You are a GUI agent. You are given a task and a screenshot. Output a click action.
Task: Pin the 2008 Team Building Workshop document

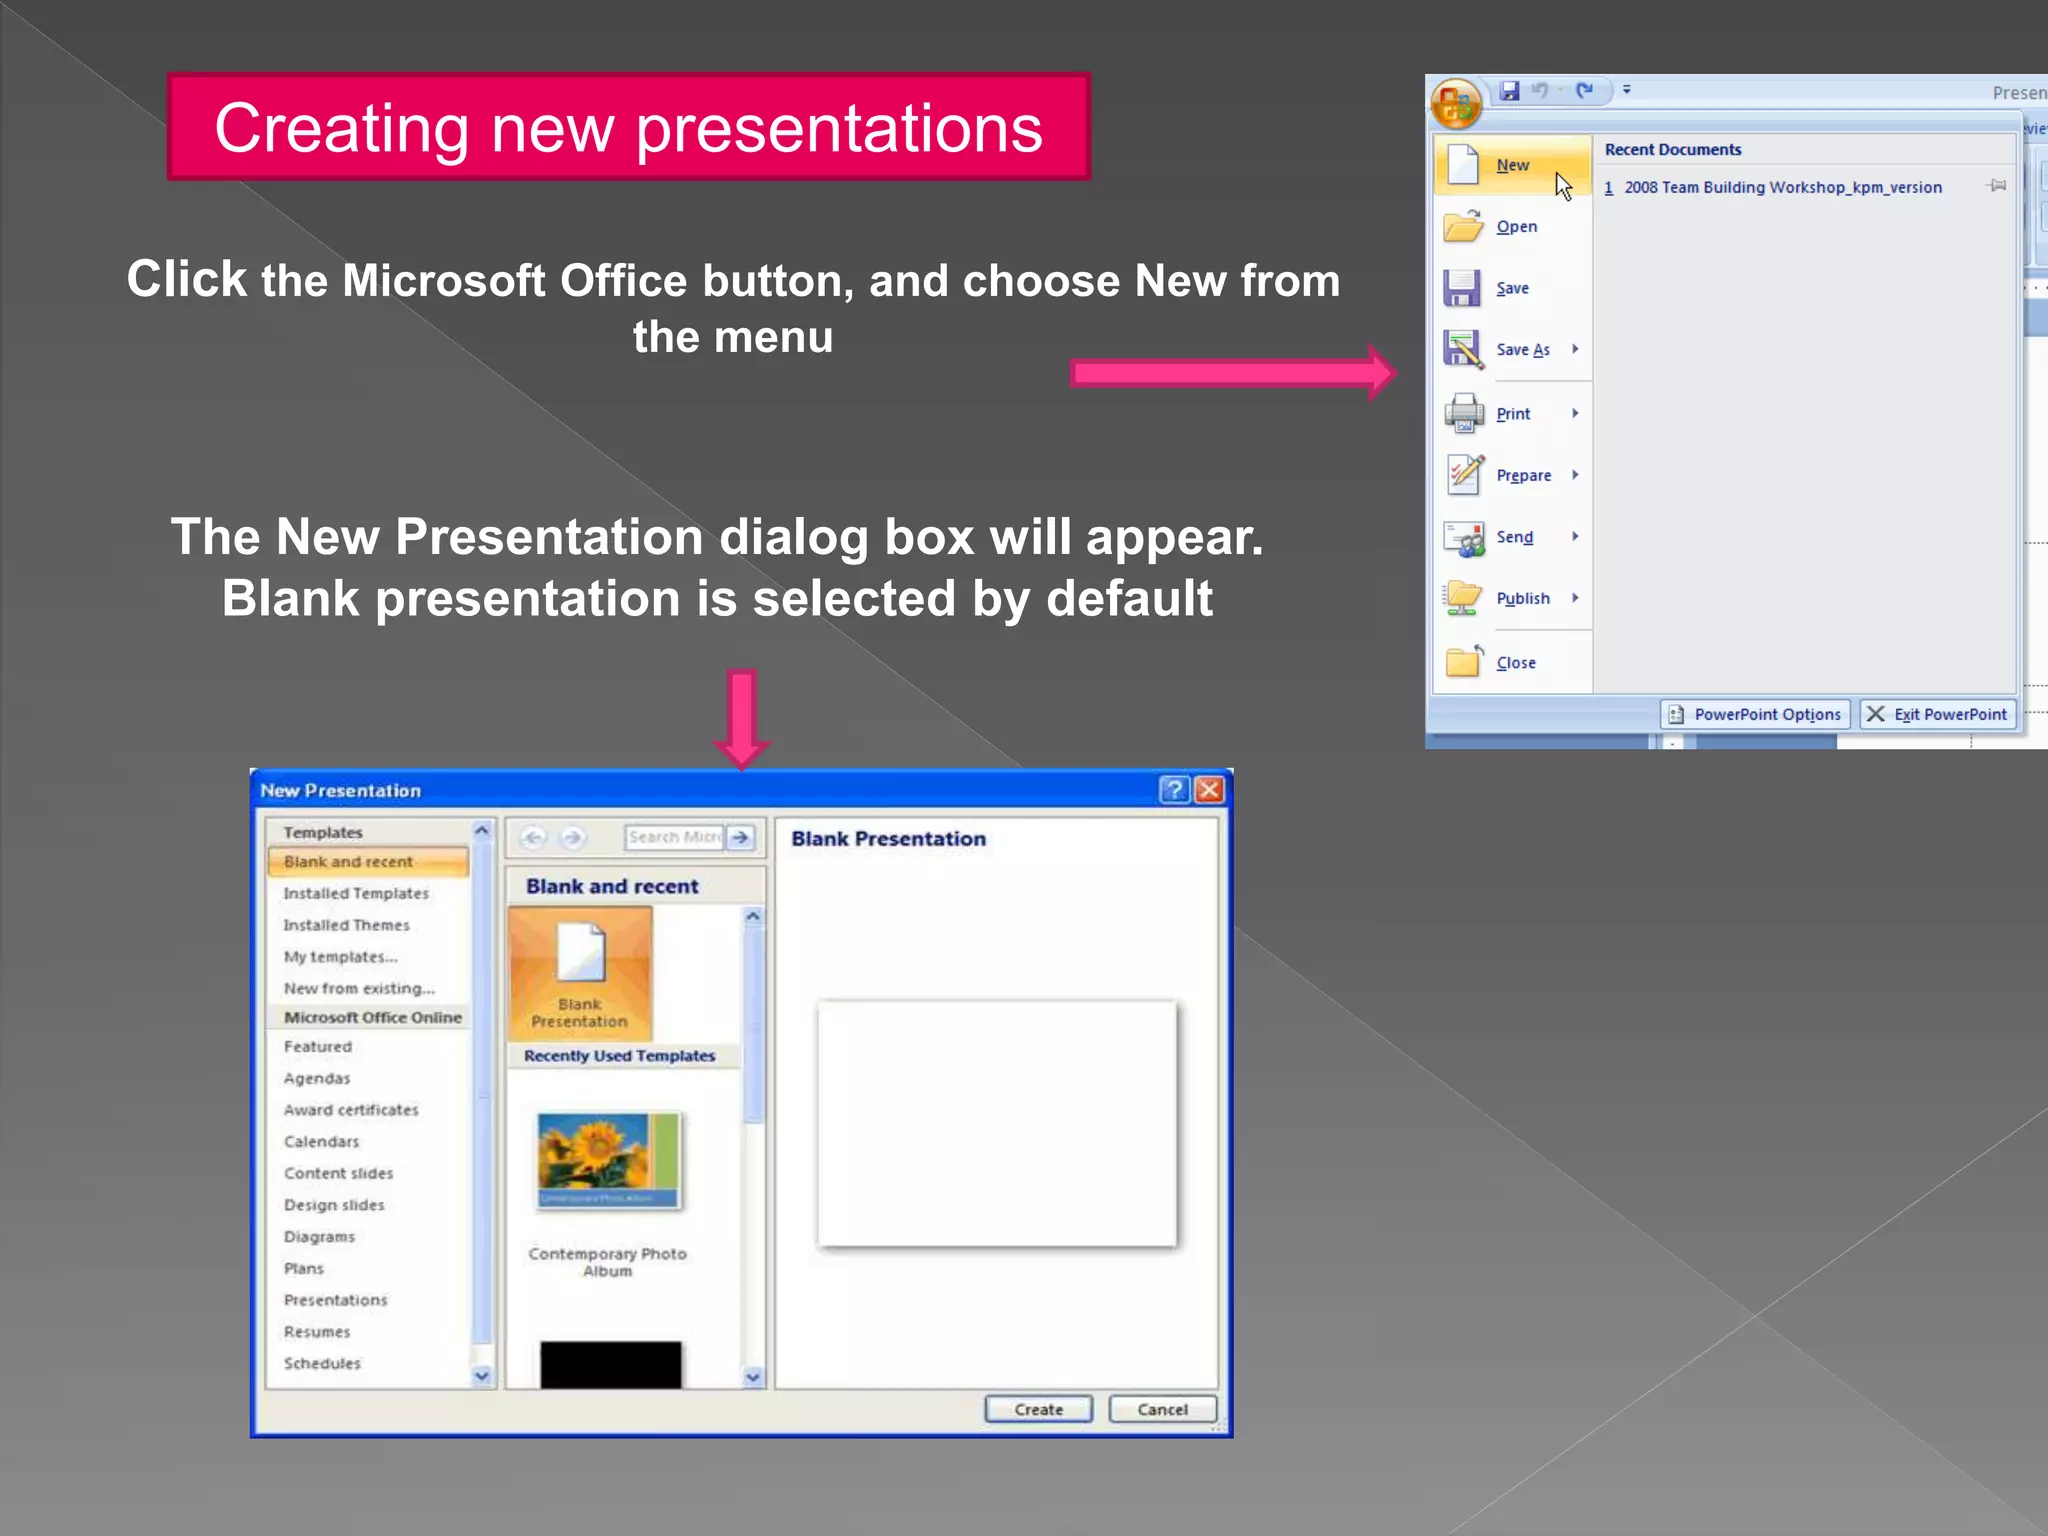tap(1997, 185)
